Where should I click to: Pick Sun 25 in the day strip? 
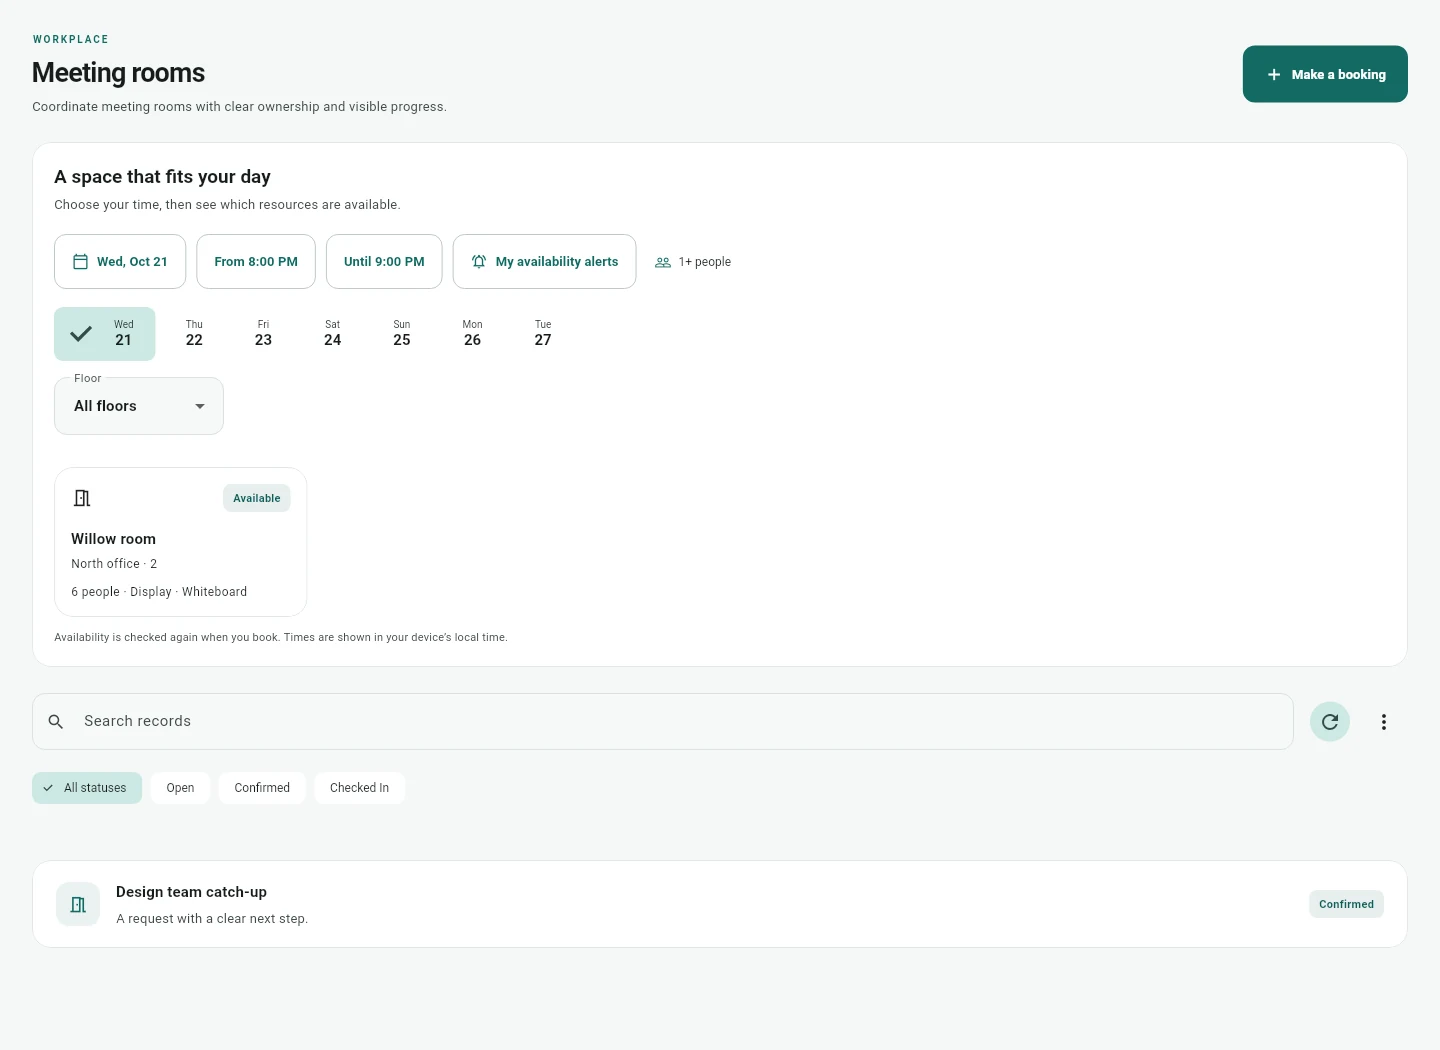pyautogui.click(x=402, y=334)
